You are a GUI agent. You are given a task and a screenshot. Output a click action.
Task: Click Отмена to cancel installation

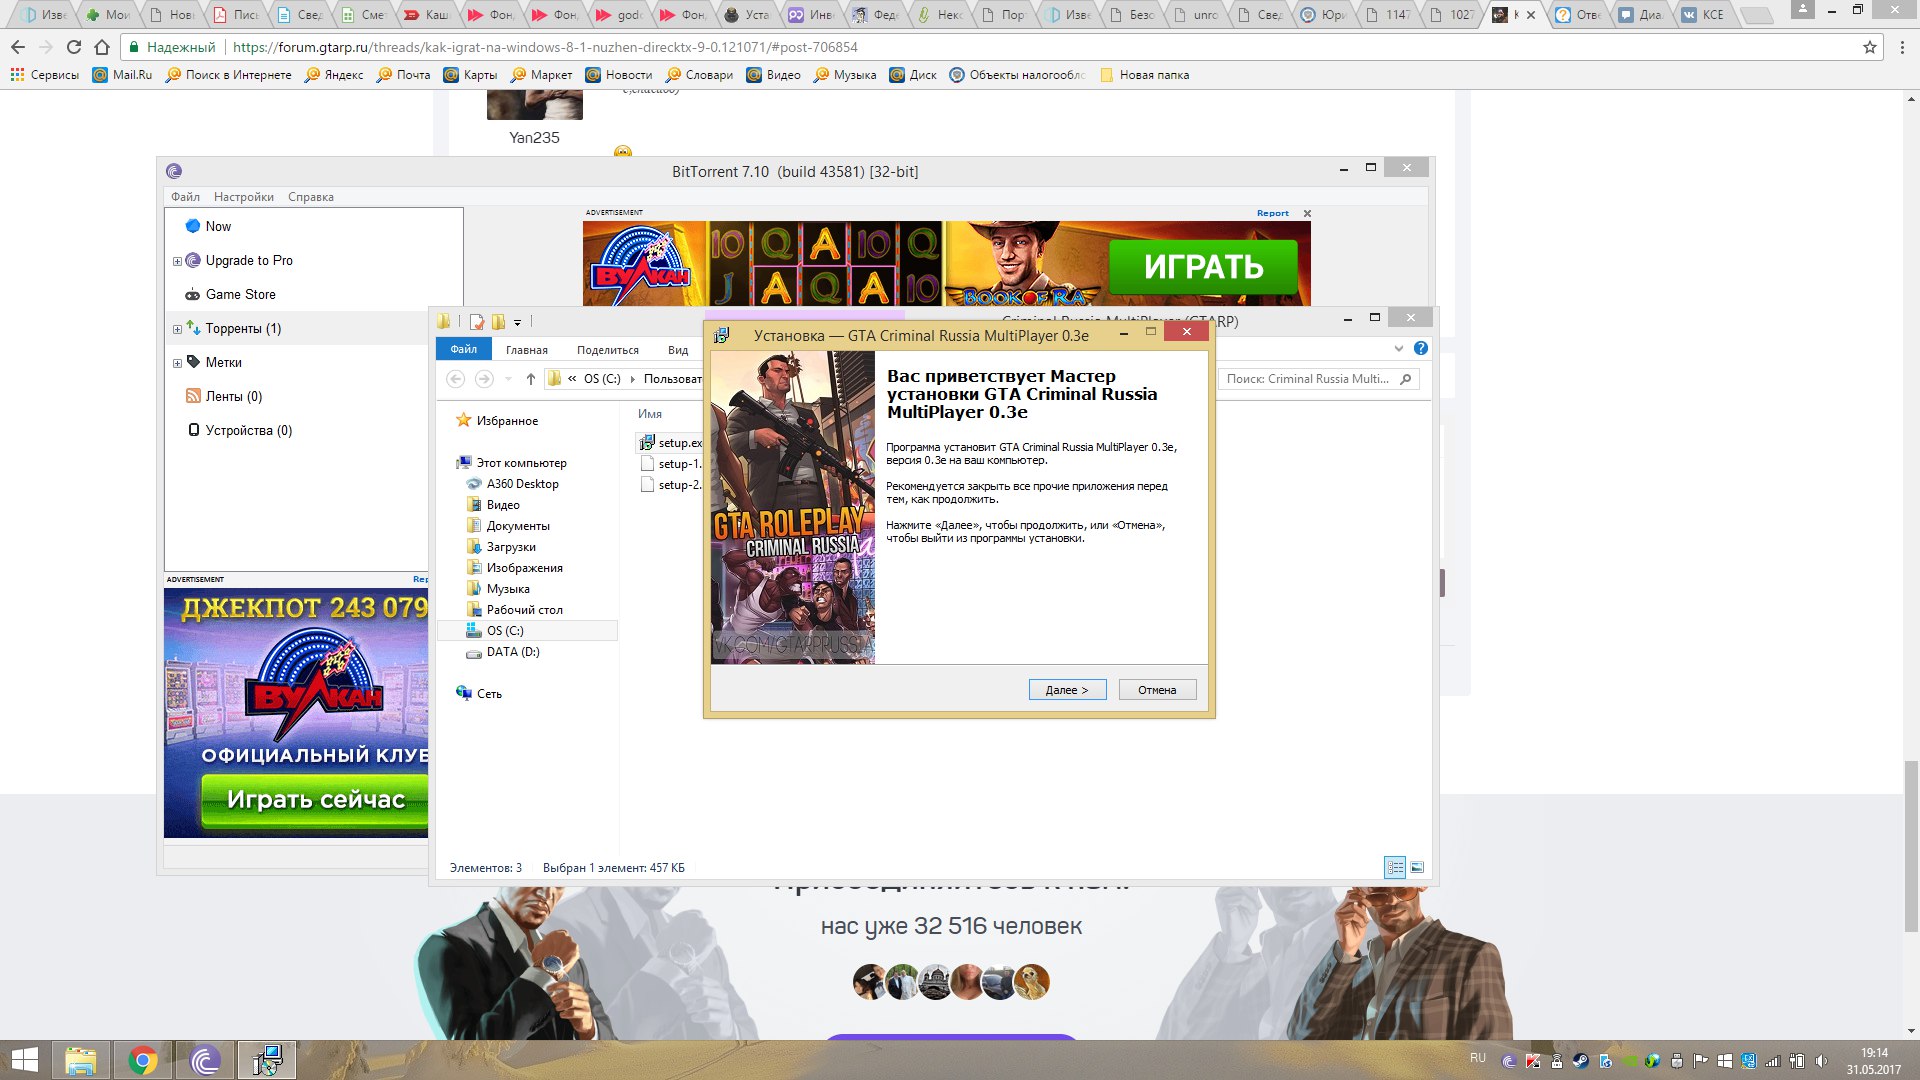[x=1156, y=690]
